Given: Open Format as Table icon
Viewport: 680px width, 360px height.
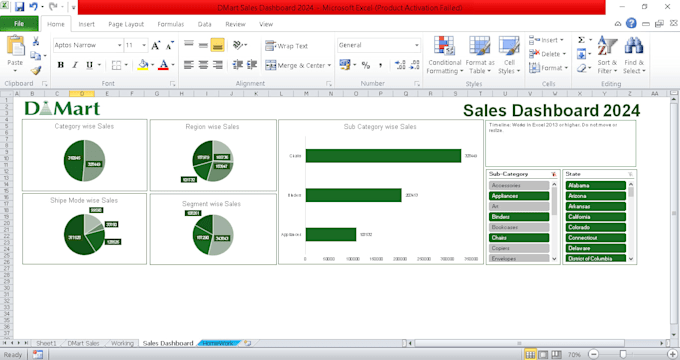Looking at the screenshot, I should [480, 46].
